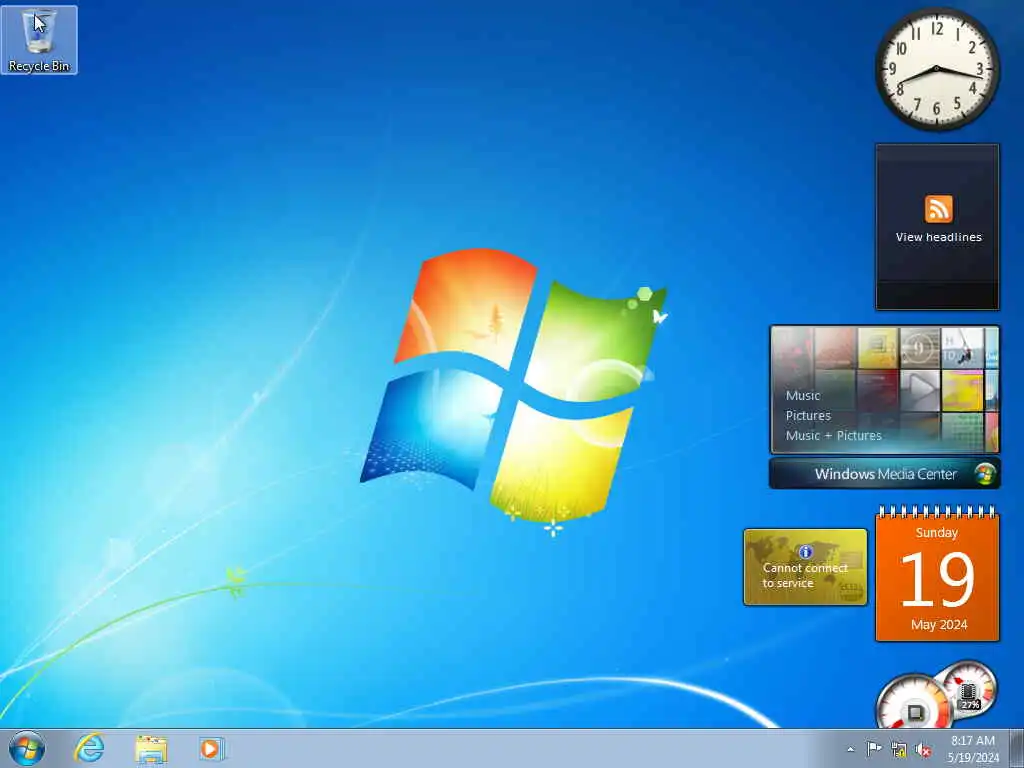The width and height of the screenshot is (1024, 768).
Task: Click the network status tray icon
Action: tap(899, 750)
